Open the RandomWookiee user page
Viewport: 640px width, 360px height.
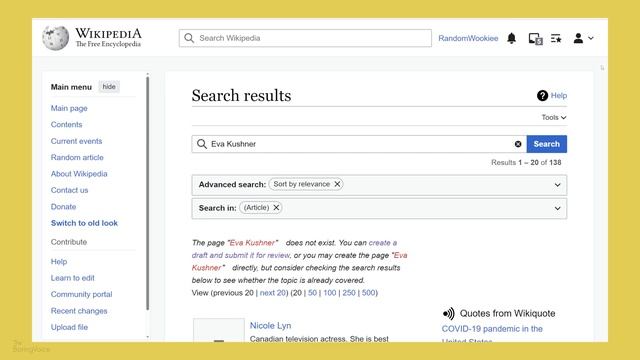(468, 38)
